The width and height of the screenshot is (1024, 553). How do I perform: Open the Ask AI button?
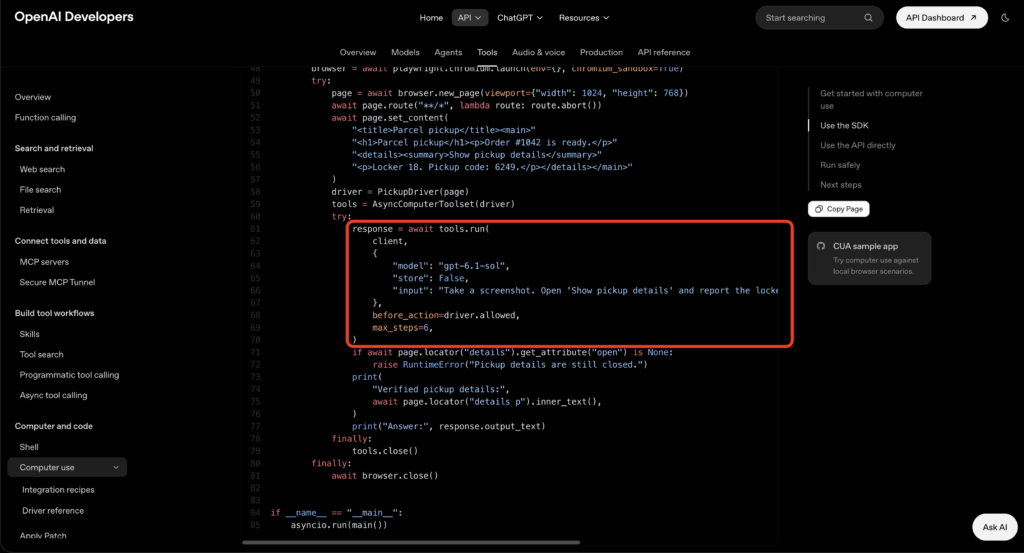click(x=995, y=527)
